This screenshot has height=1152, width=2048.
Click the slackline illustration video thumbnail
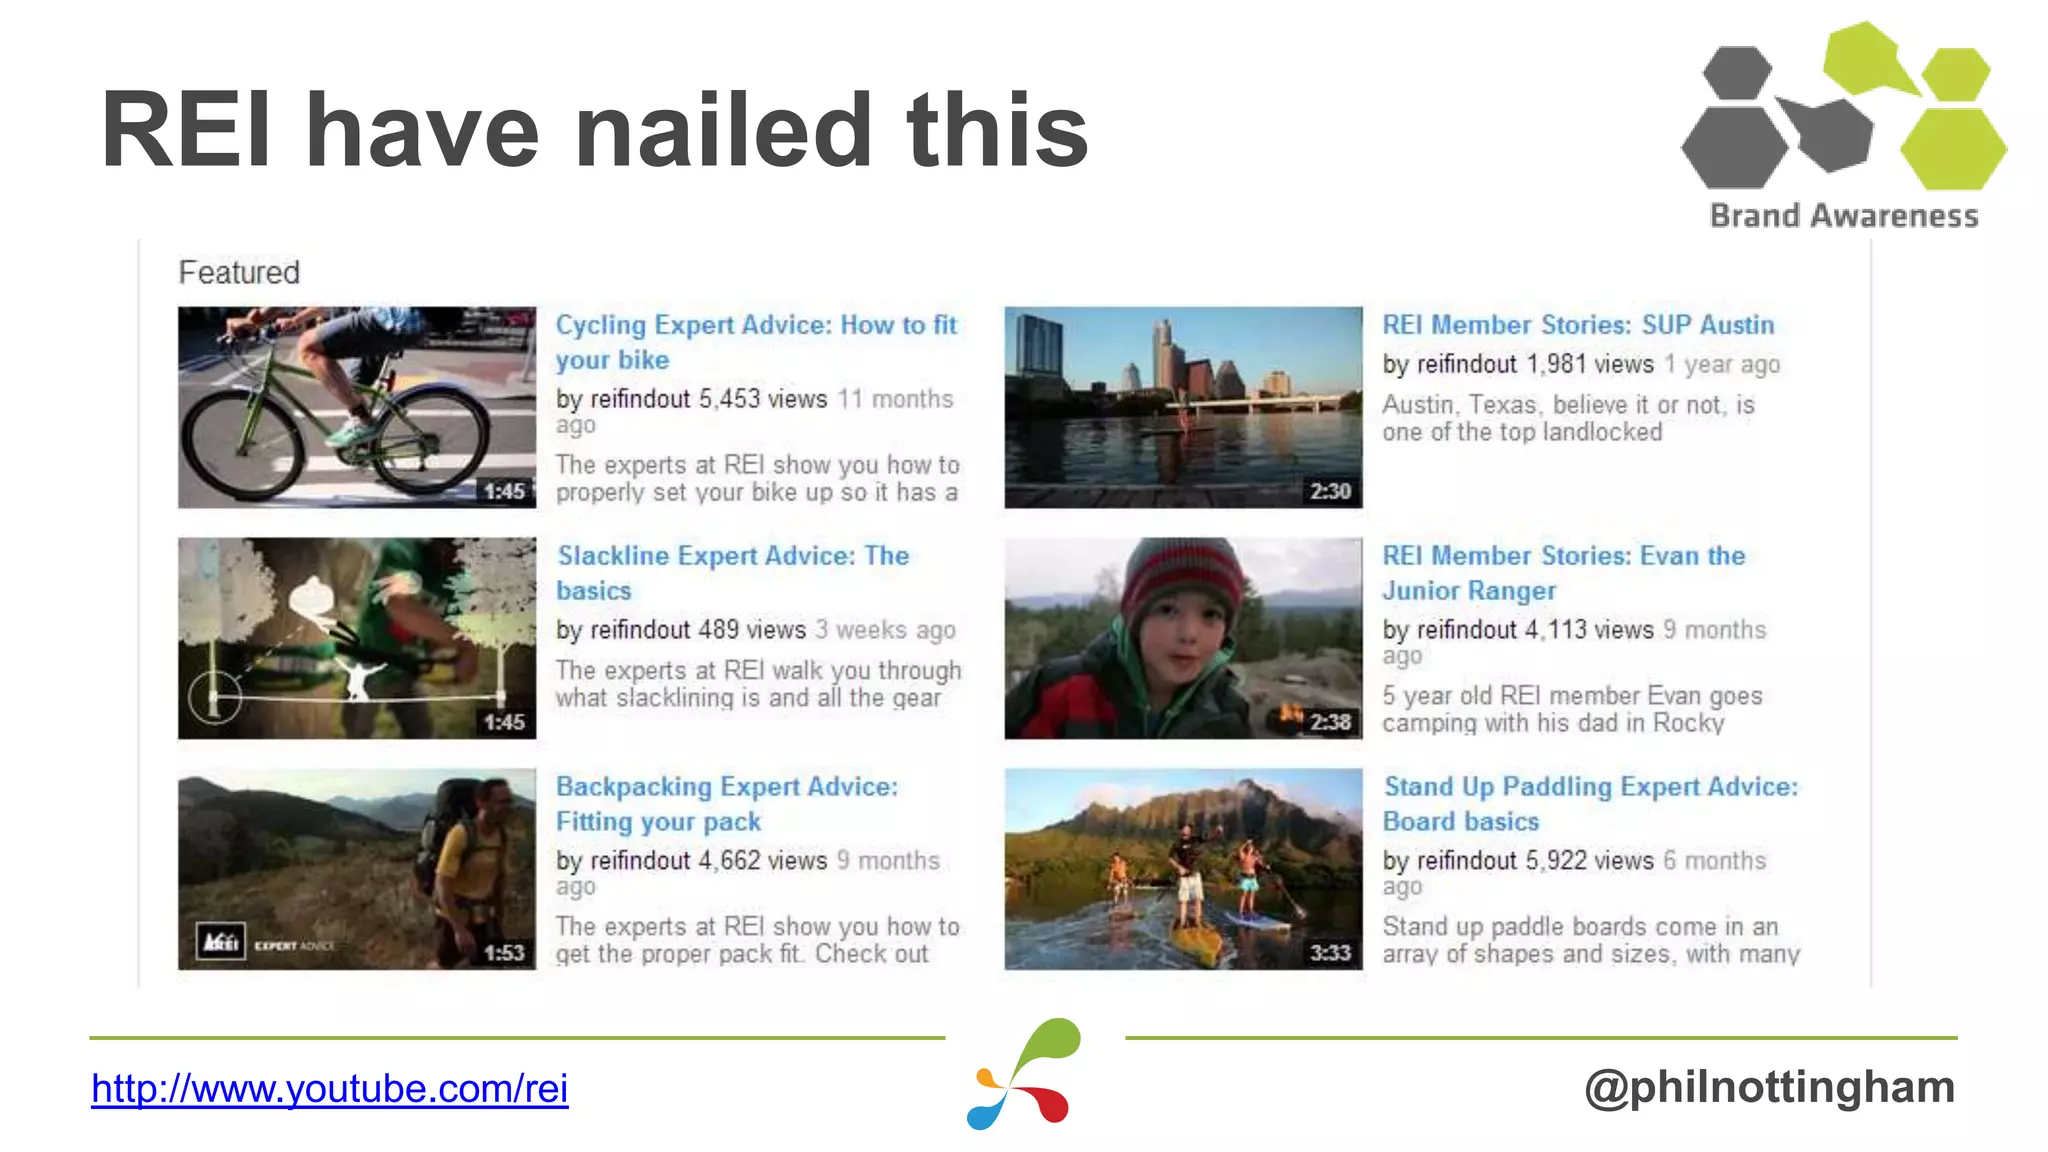(357, 638)
